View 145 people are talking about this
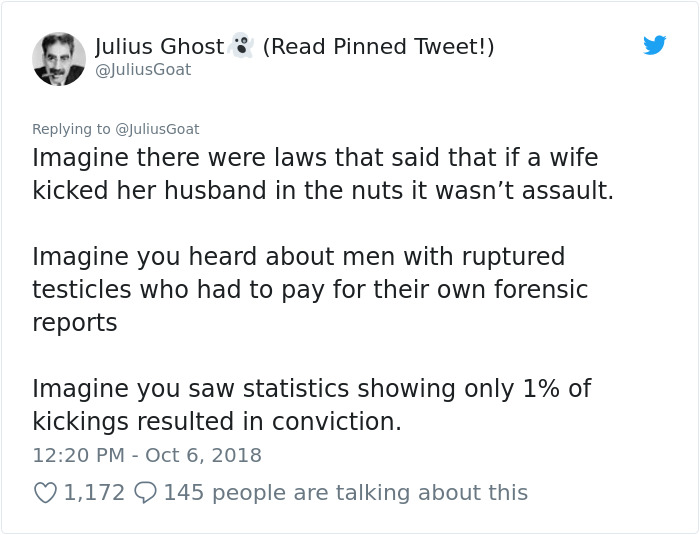 coord(345,492)
